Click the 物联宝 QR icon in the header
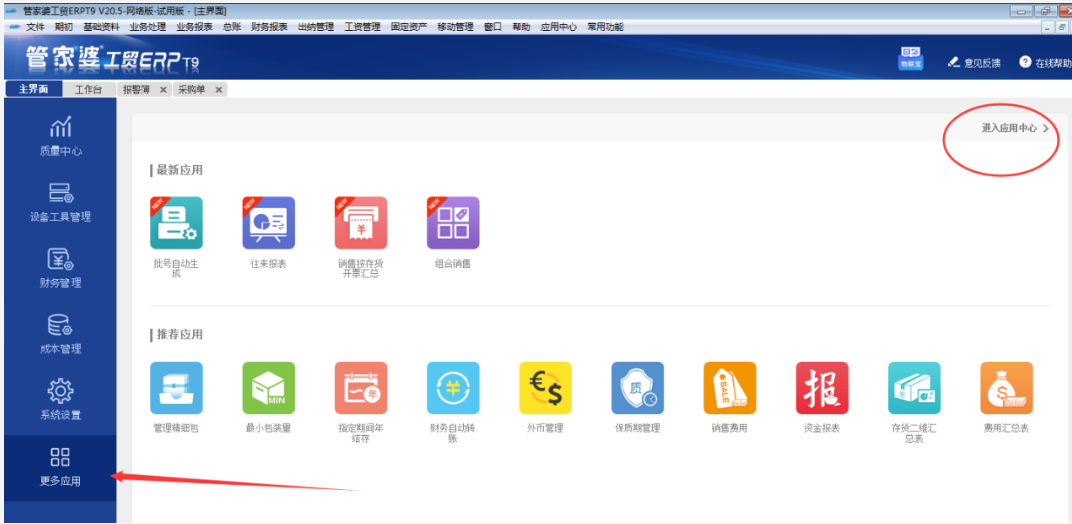This screenshot has width=1072, height=524. (x=910, y=57)
